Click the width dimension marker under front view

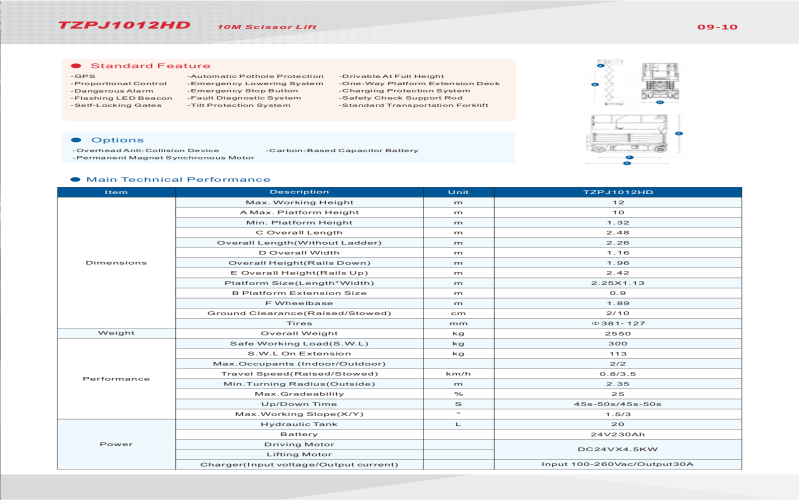[x=660, y=103]
